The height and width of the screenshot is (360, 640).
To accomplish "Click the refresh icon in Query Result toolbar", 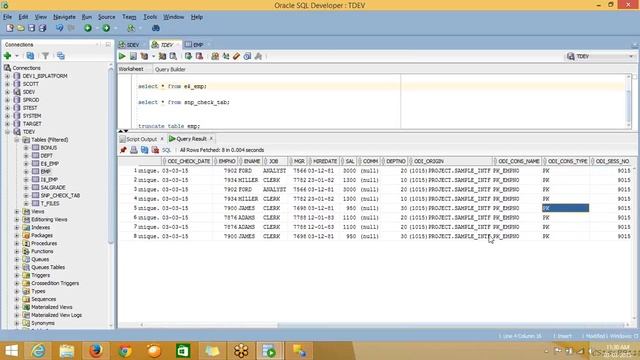I will pyautogui.click(x=144, y=150).
